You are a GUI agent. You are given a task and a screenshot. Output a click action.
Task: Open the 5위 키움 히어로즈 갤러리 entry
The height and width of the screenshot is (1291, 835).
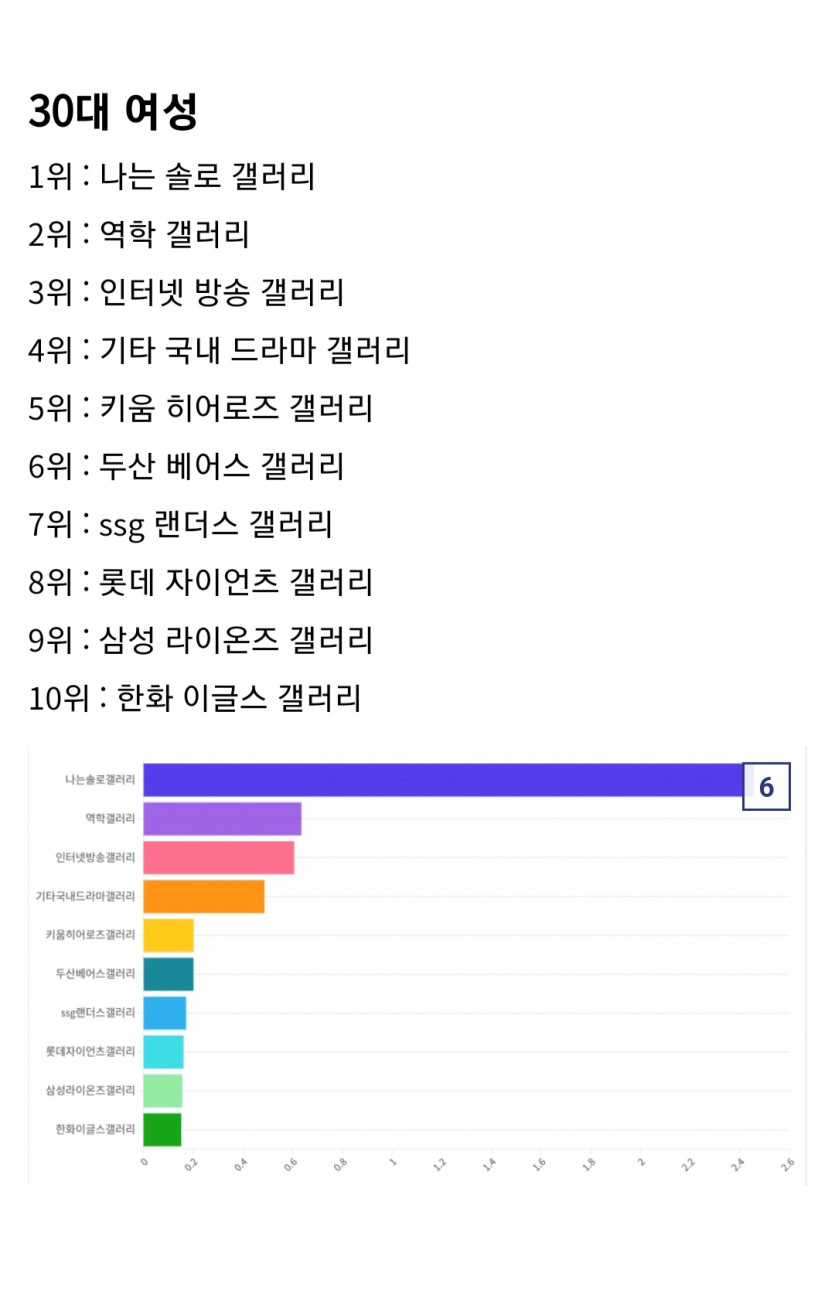pos(200,408)
